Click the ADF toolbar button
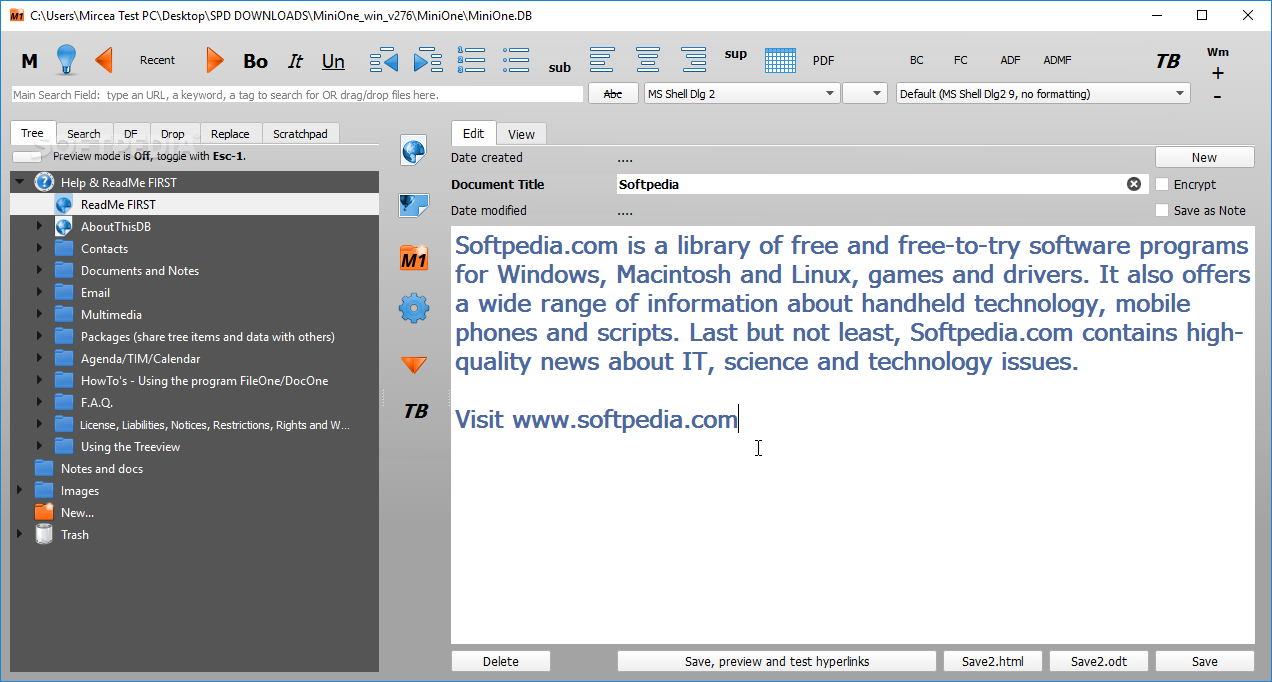 click(x=1011, y=60)
